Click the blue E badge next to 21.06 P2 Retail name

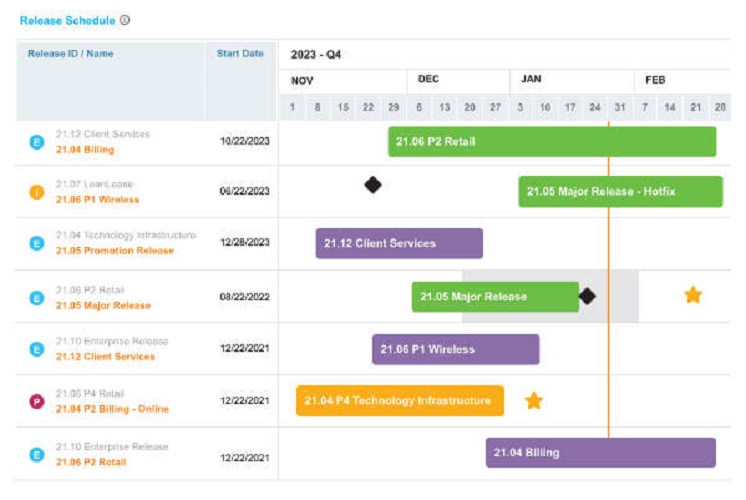click(x=37, y=455)
